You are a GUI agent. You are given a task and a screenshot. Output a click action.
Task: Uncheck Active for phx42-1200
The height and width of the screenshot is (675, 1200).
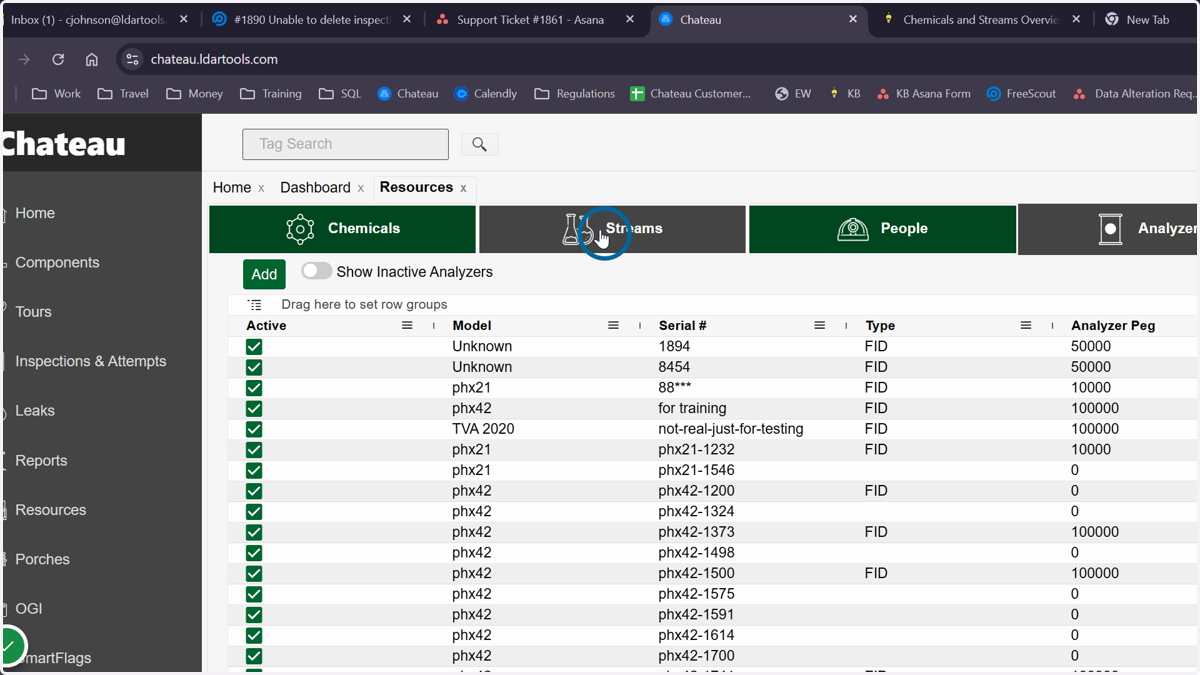[254, 491]
